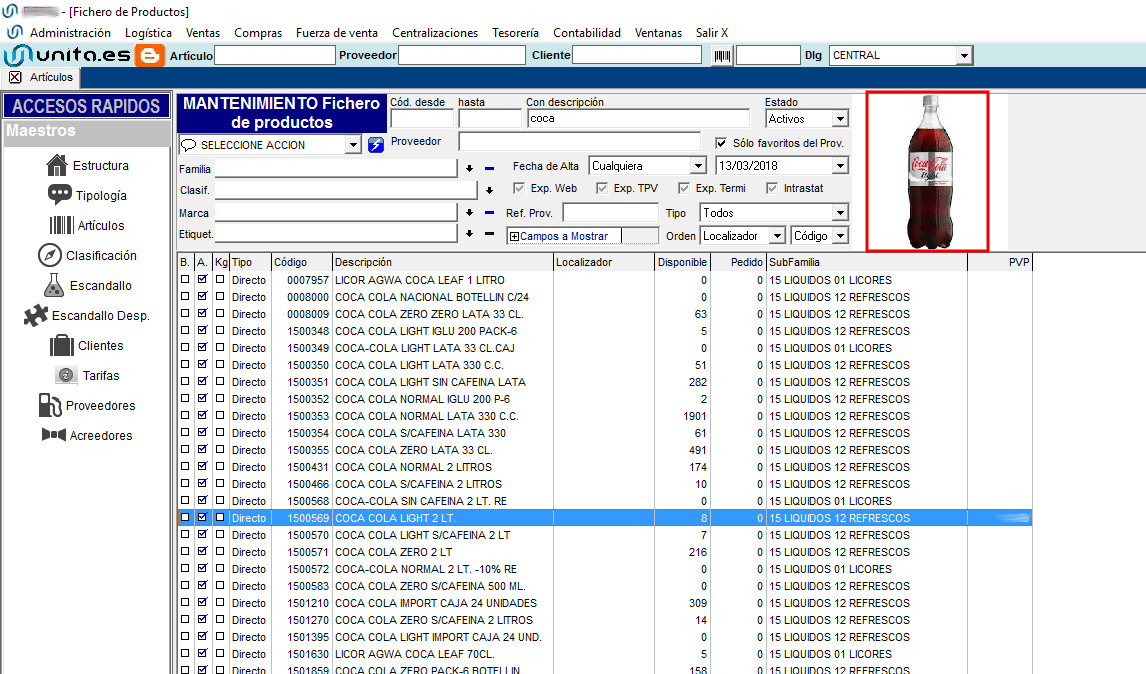Click the application icon in title bar

pyautogui.click(x=10, y=11)
